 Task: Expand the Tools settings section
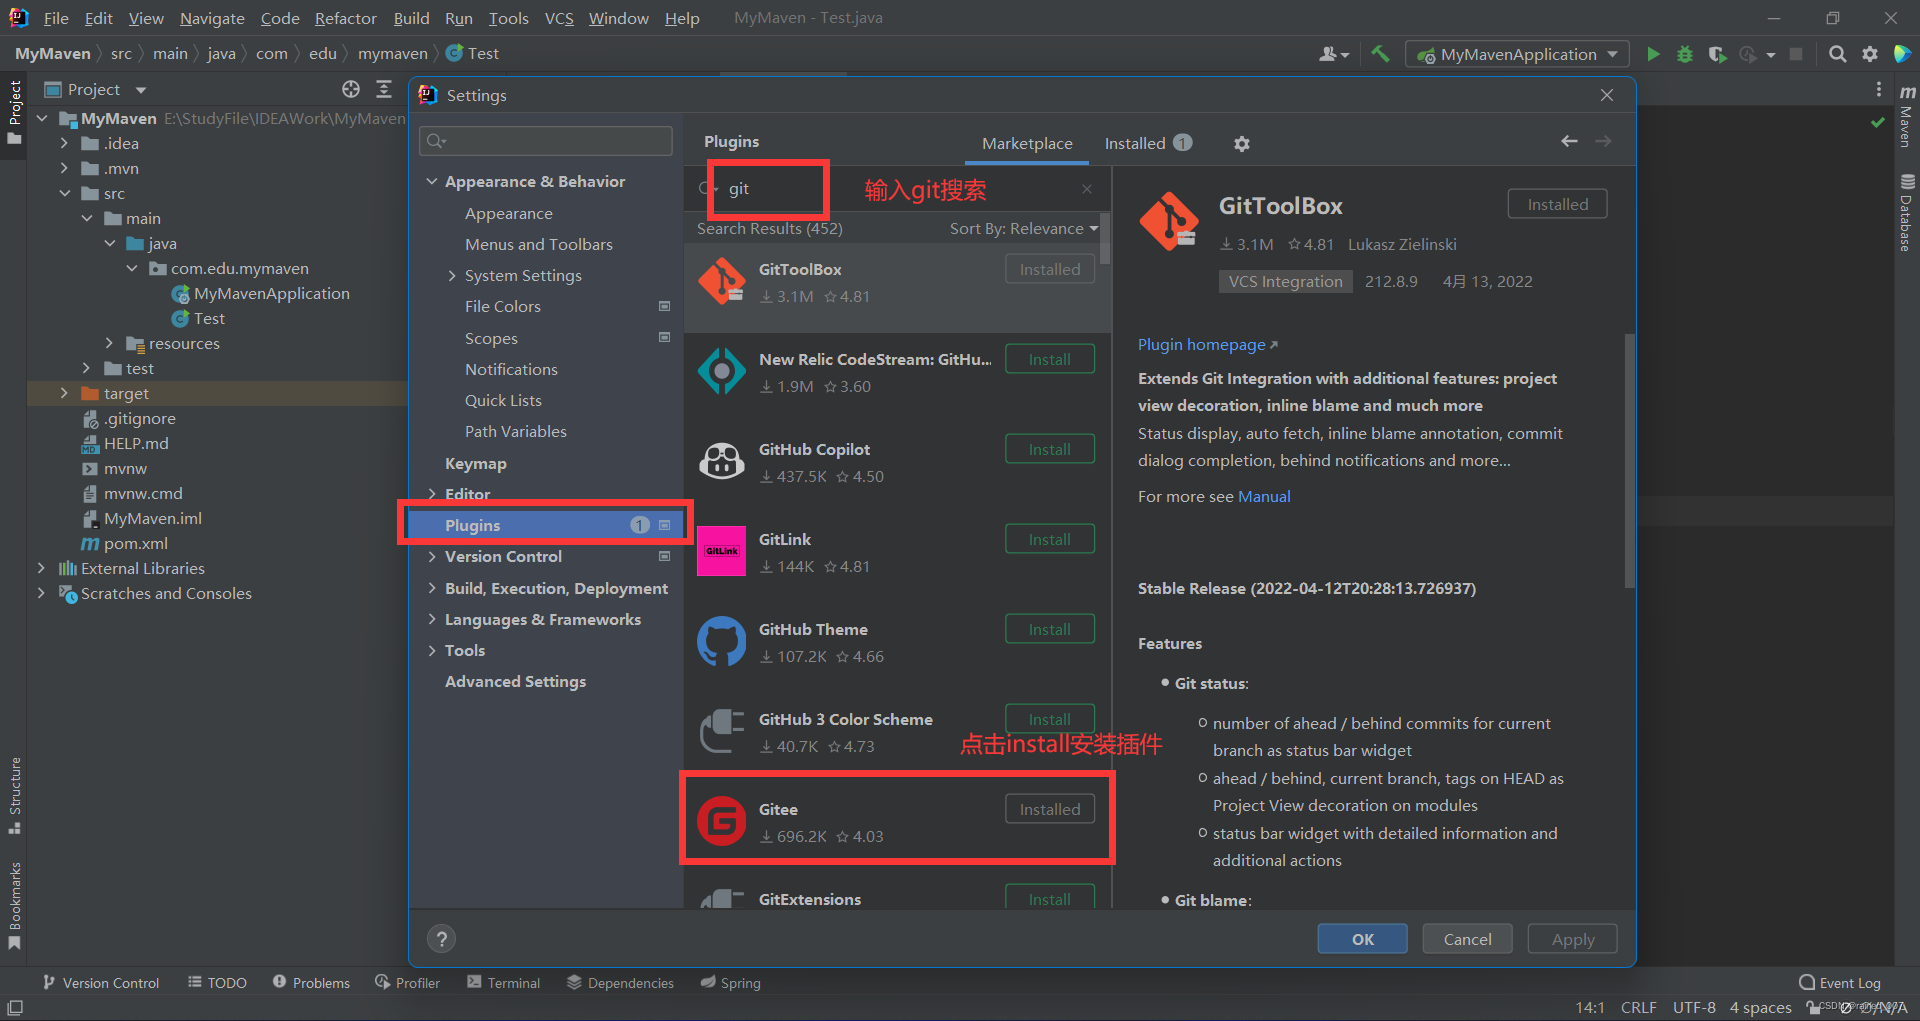click(432, 650)
